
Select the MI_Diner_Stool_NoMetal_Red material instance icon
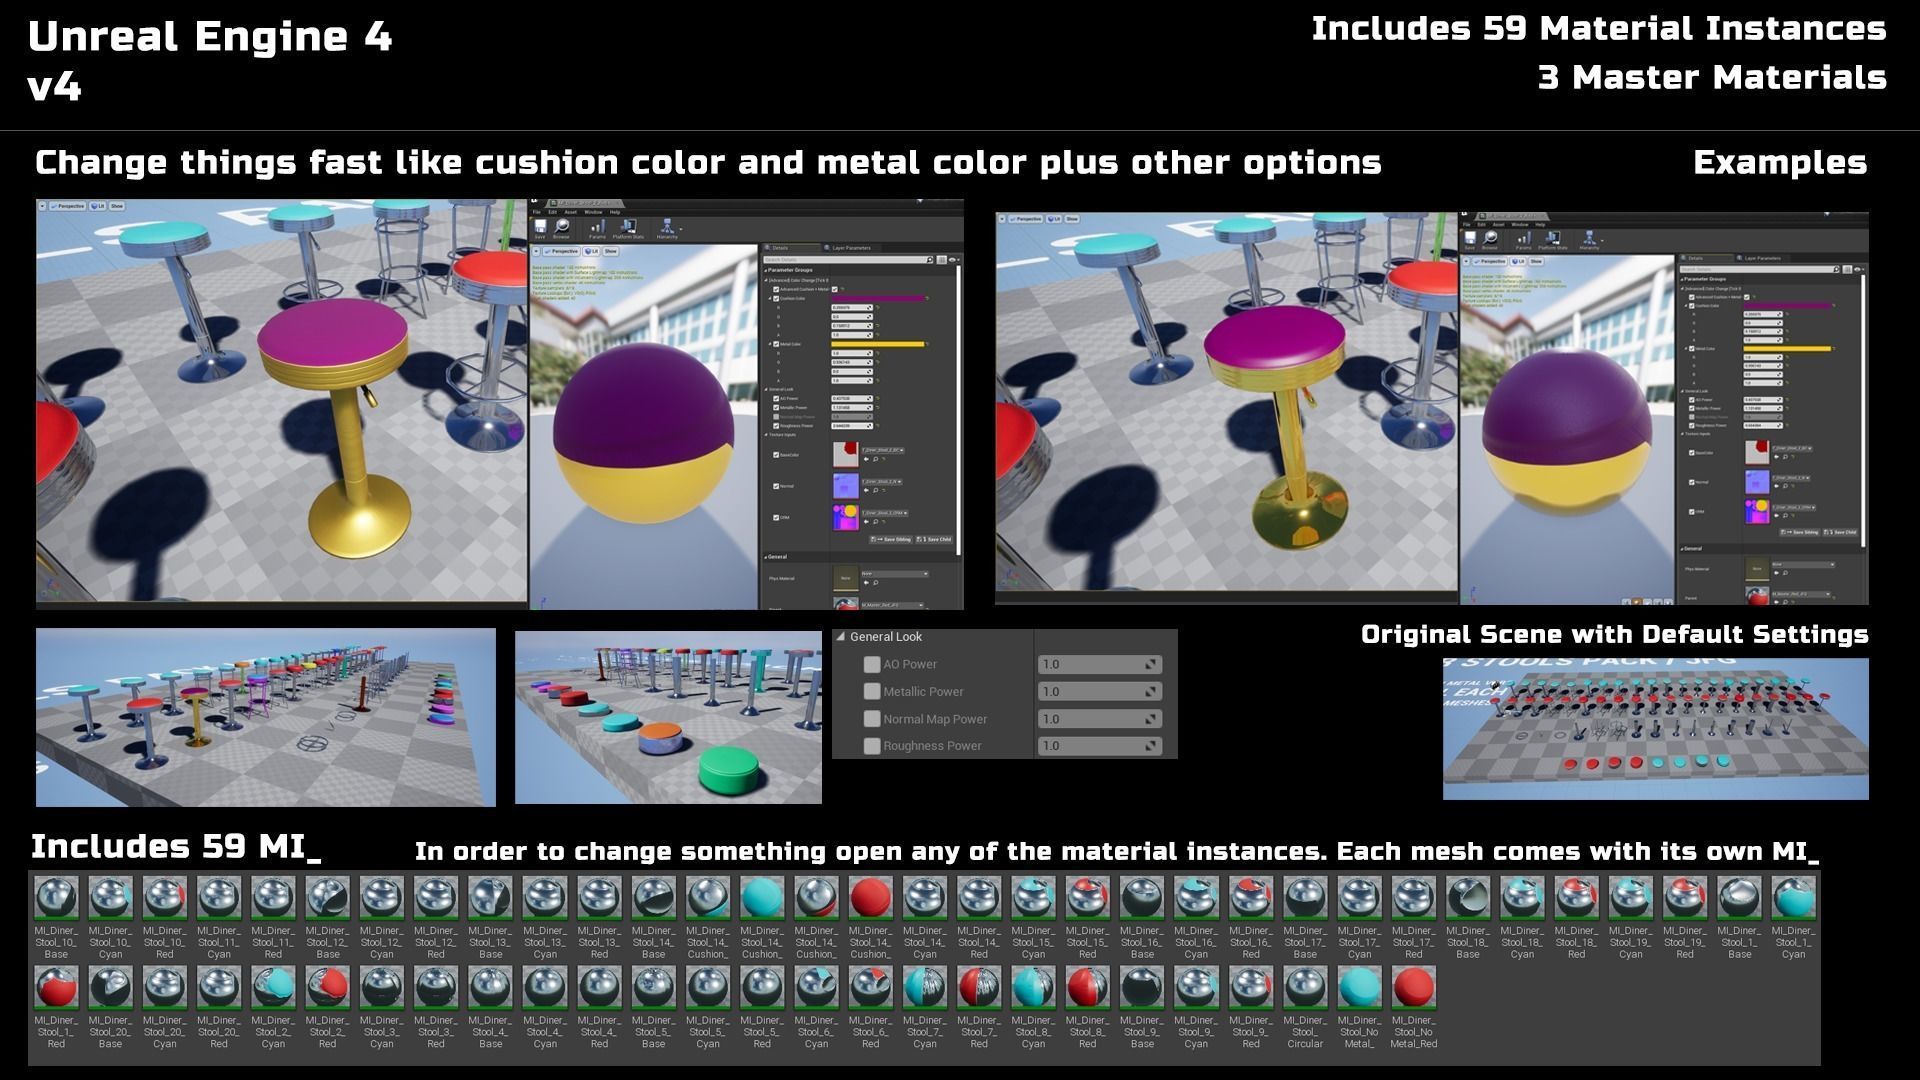click(x=1413, y=988)
